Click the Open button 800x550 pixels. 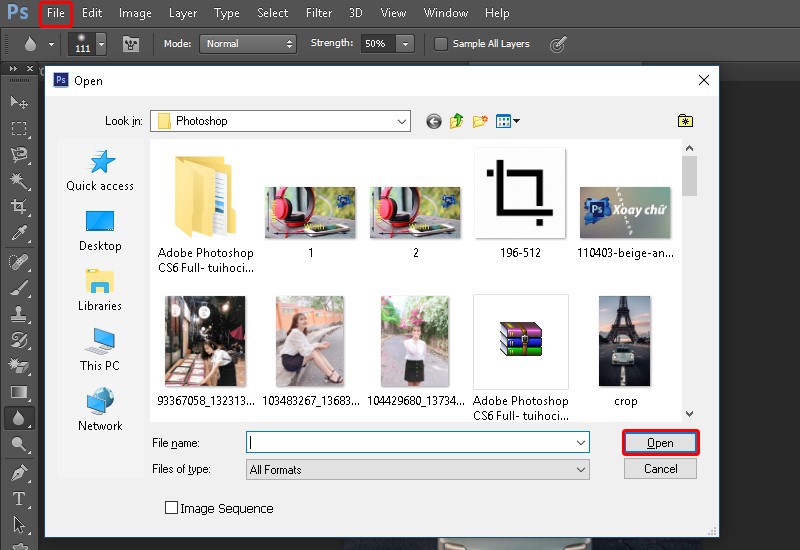tap(660, 442)
